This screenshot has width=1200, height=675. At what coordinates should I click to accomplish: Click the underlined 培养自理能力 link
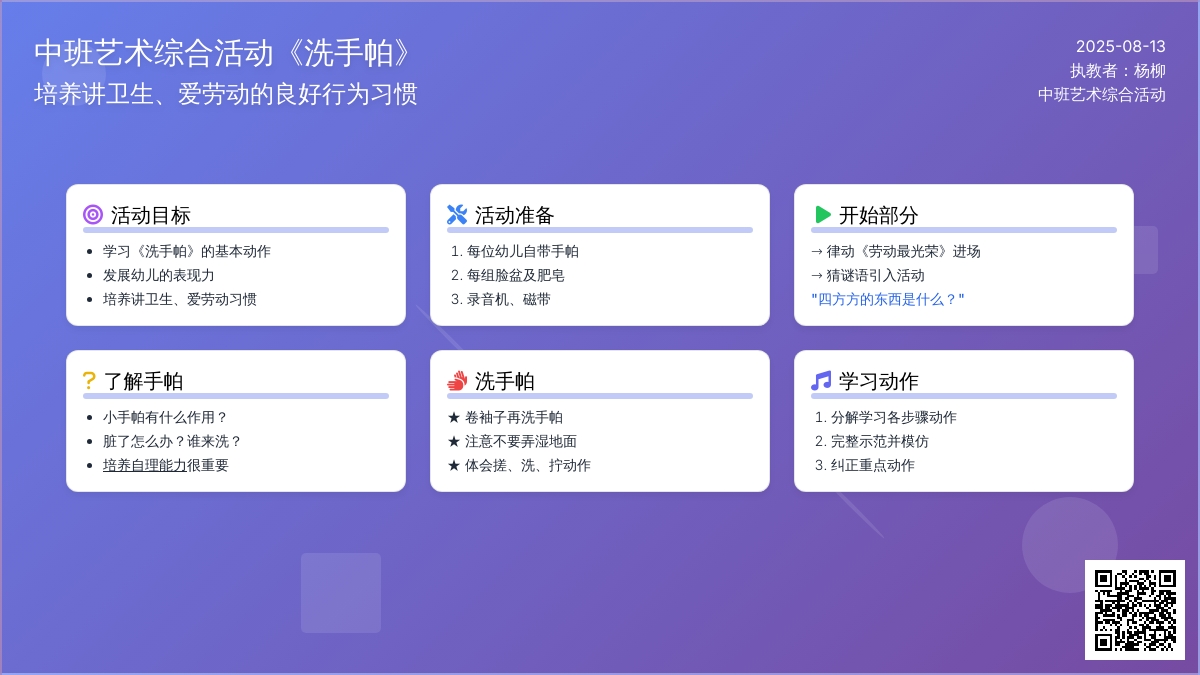point(145,465)
